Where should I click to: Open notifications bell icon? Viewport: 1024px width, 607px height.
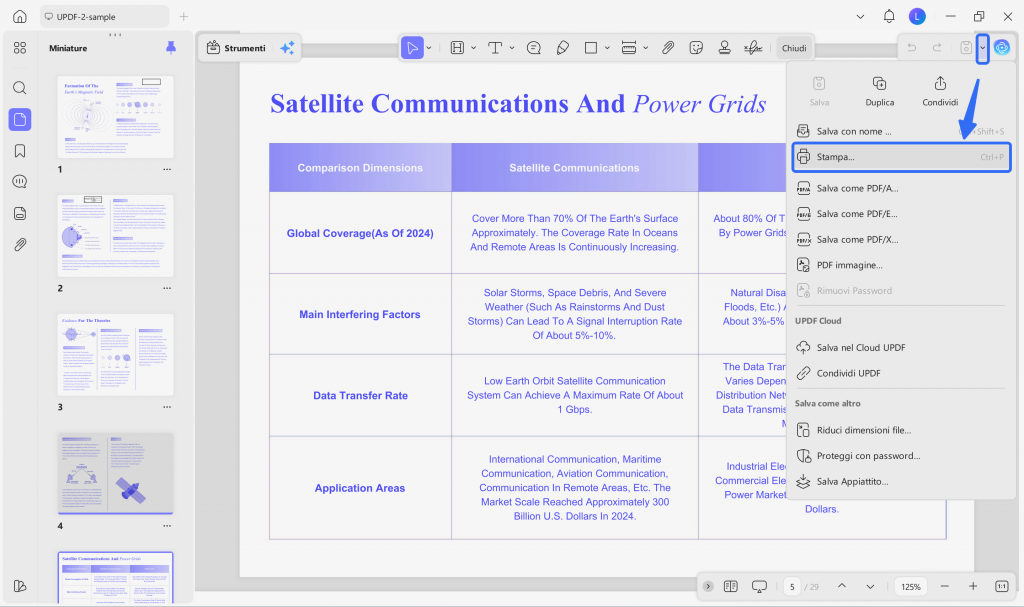[x=889, y=16]
